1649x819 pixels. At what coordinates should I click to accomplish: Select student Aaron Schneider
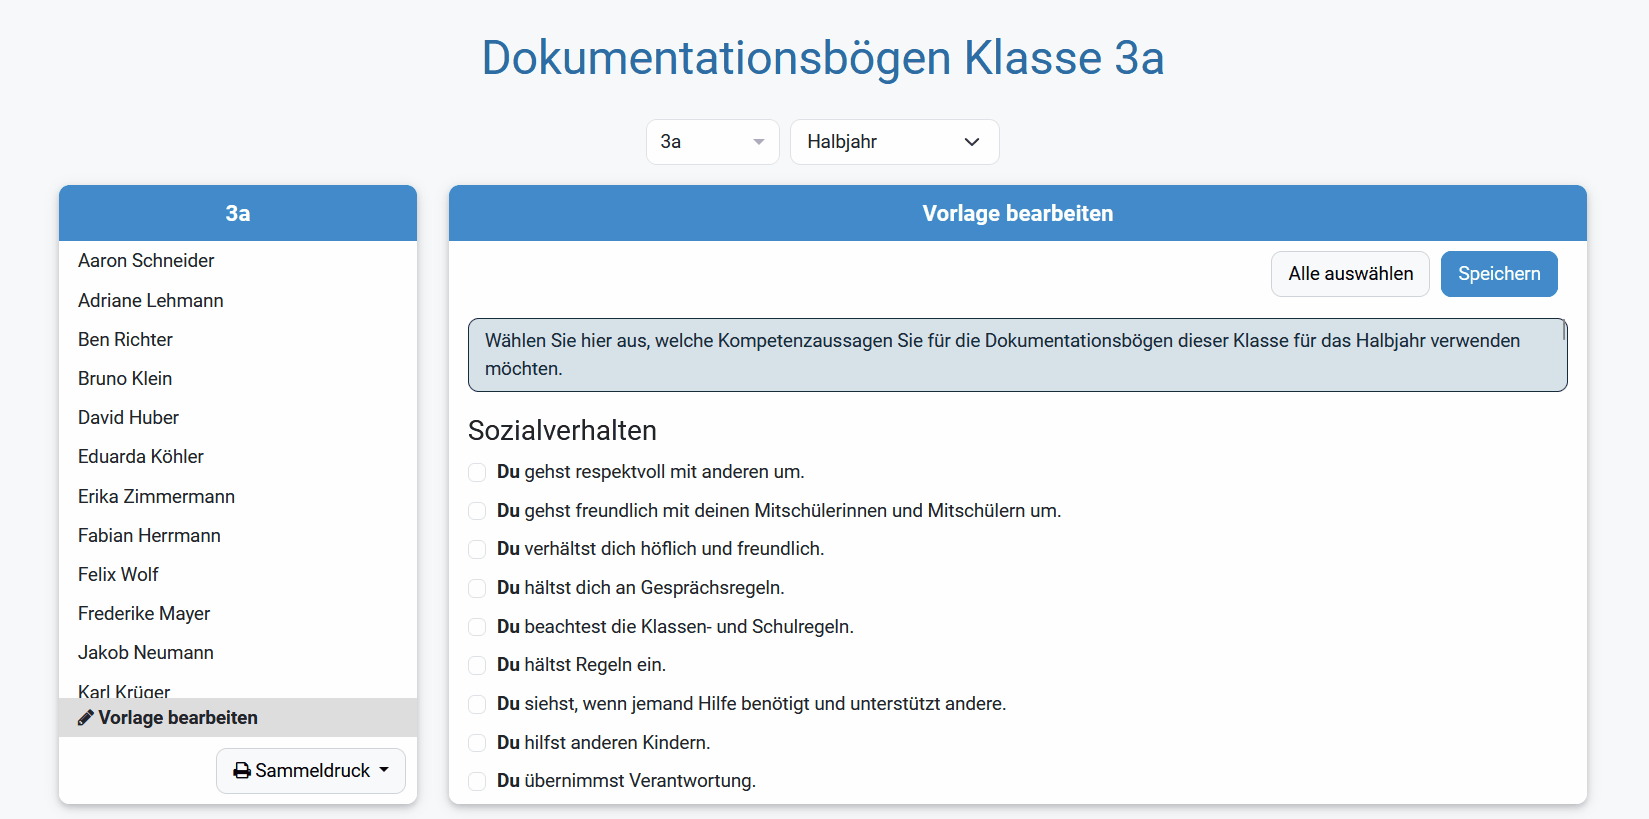click(238, 261)
